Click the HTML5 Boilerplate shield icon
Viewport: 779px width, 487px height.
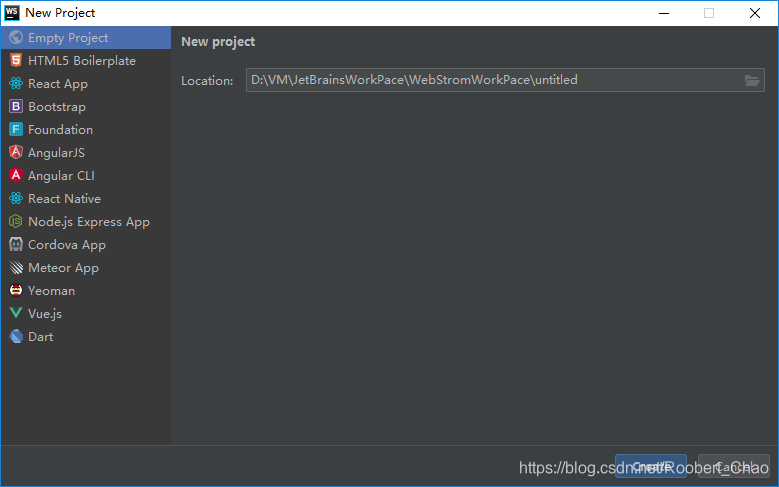pyautogui.click(x=16, y=60)
